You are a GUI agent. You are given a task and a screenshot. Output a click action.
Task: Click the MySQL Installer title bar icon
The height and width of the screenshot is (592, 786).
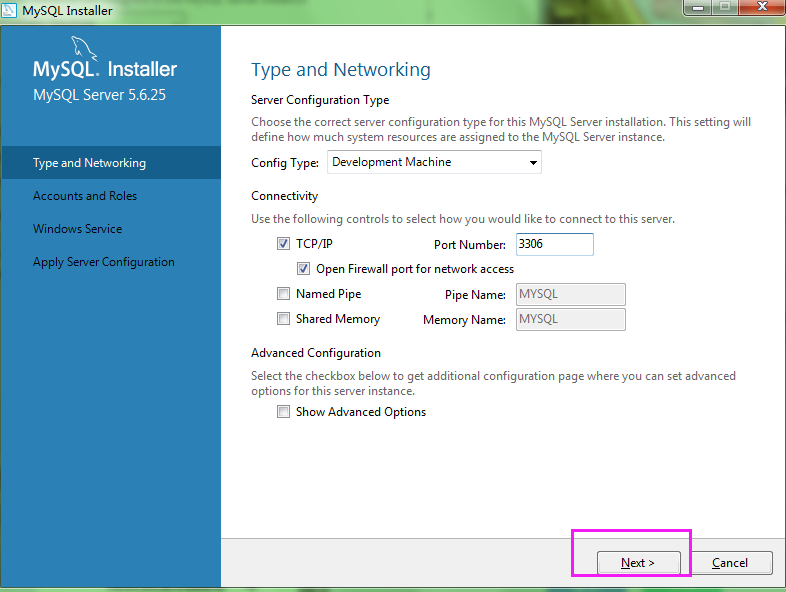point(9,10)
